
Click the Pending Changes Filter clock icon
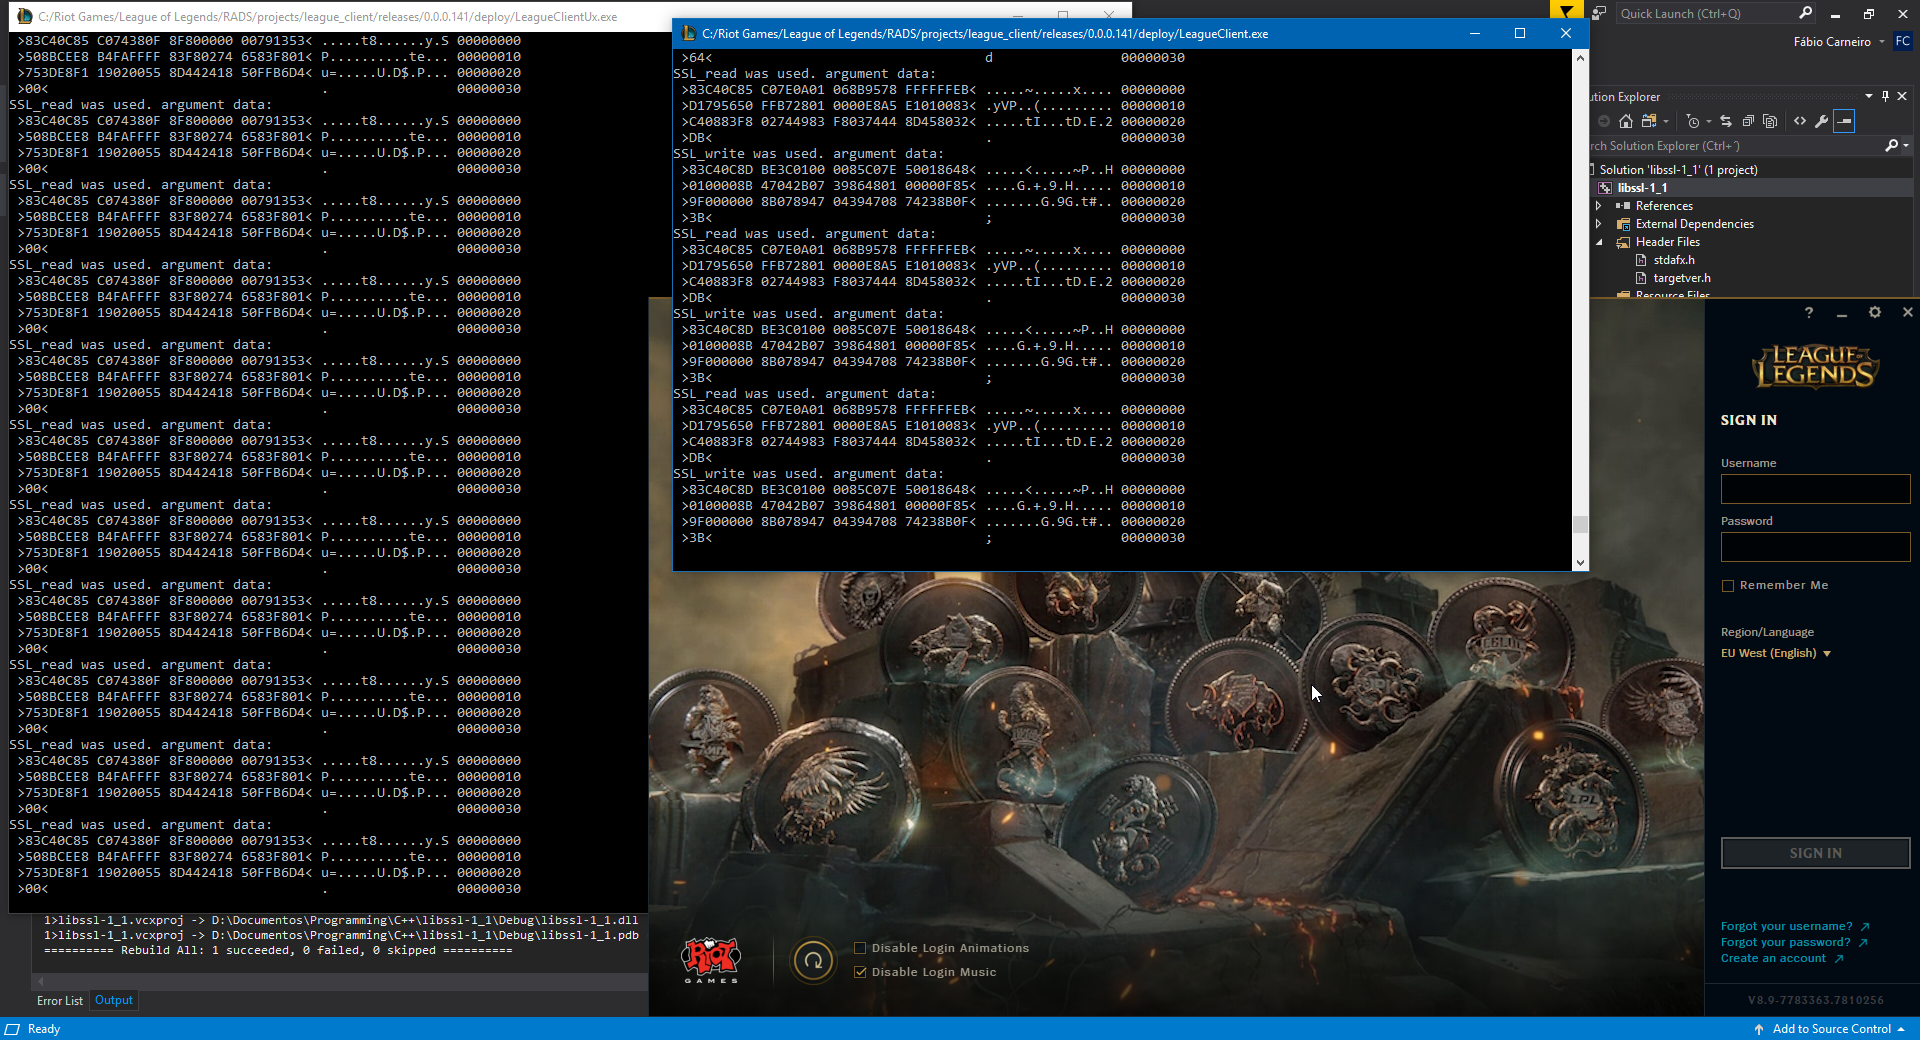click(1692, 121)
